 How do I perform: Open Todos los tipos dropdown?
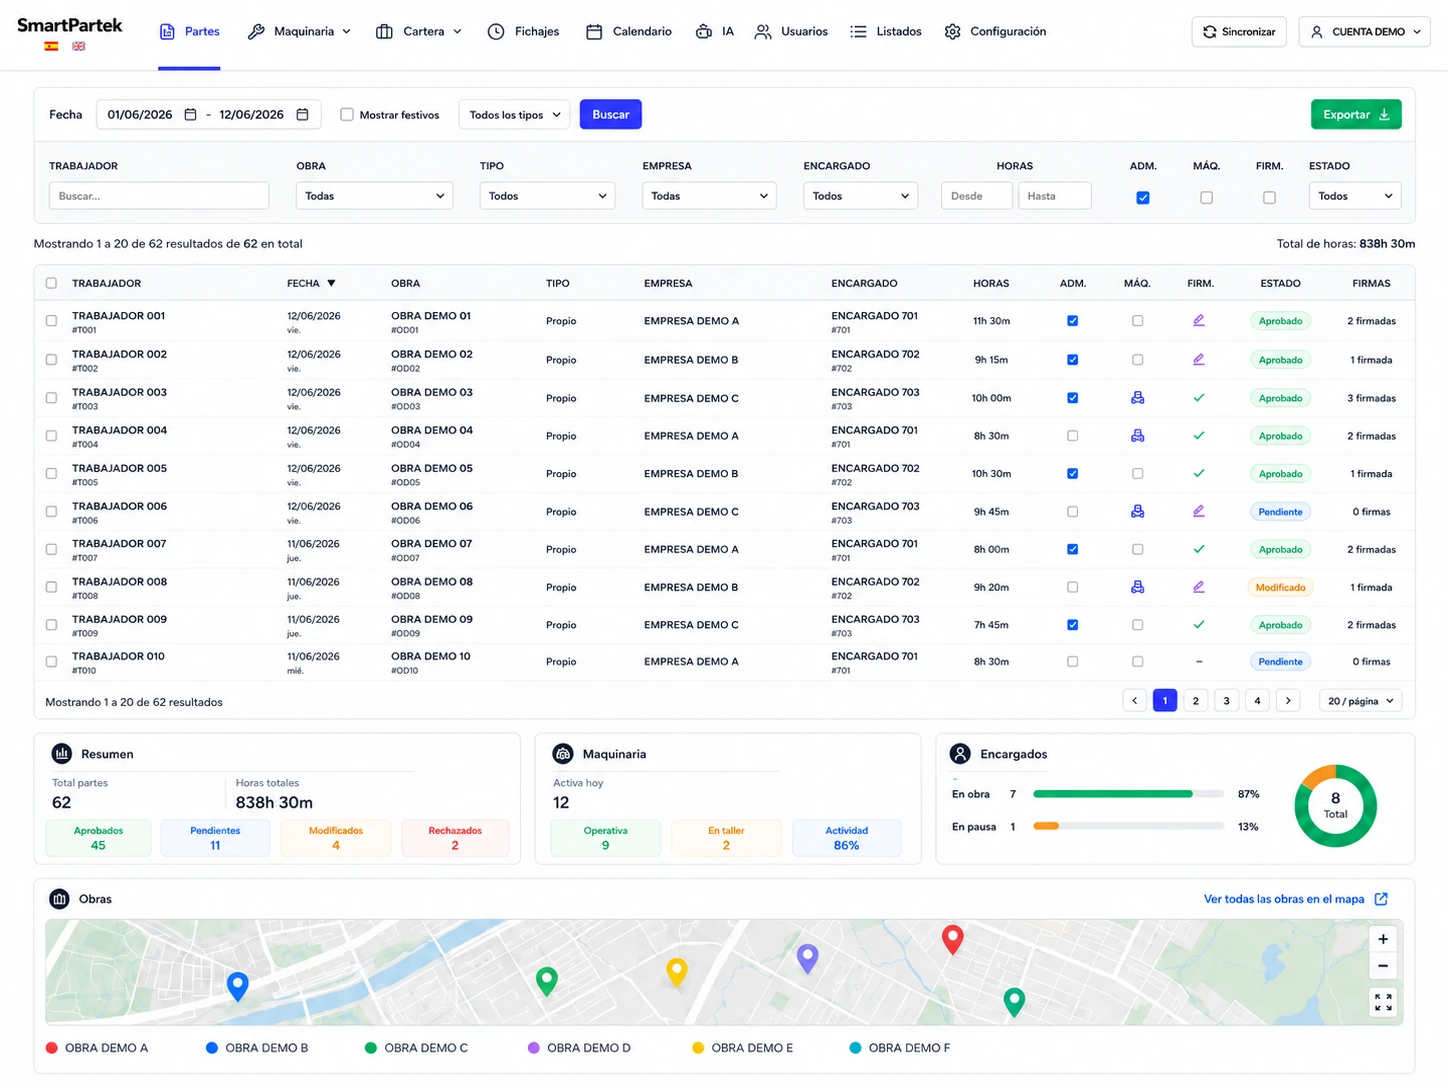tap(514, 115)
